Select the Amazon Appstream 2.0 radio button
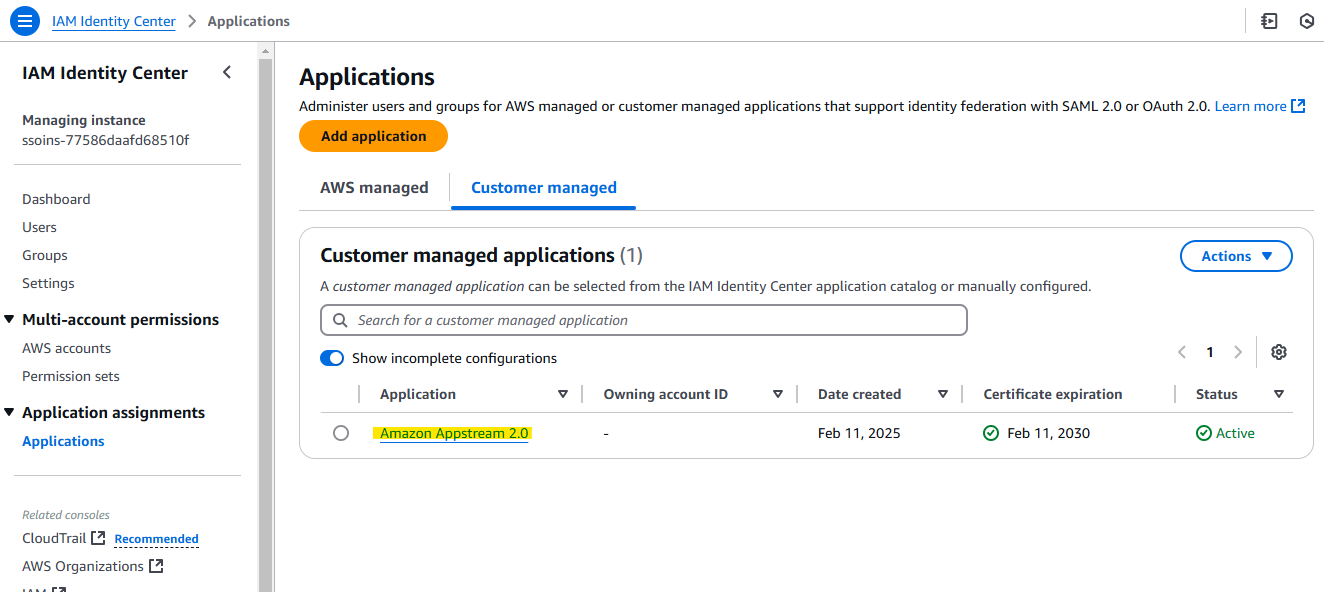1324x592 pixels. [341, 433]
